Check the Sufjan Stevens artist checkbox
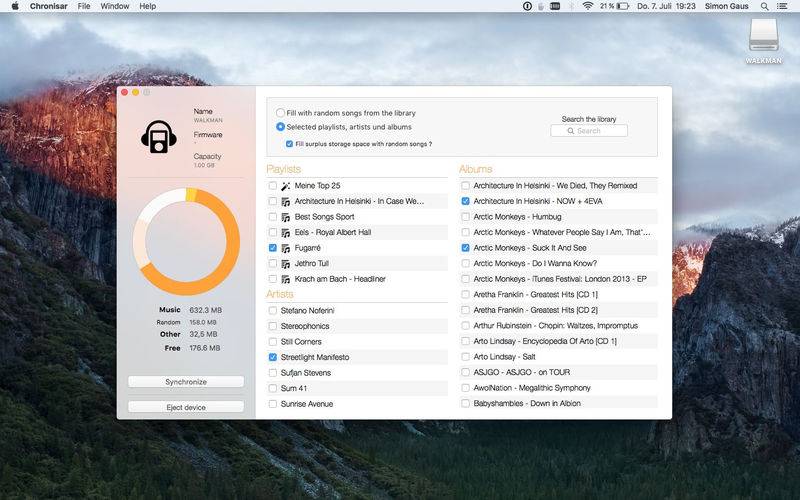This screenshot has height=500, width=800. [272, 373]
